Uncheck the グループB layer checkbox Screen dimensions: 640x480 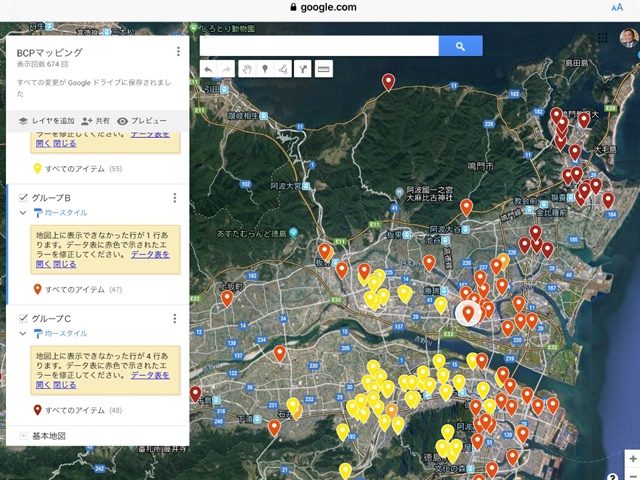point(24,198)
